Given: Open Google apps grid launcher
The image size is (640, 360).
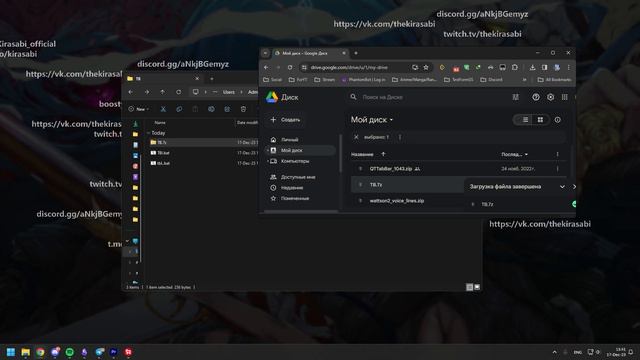Looking at the screenshot, I should click(x=564, y=97).
